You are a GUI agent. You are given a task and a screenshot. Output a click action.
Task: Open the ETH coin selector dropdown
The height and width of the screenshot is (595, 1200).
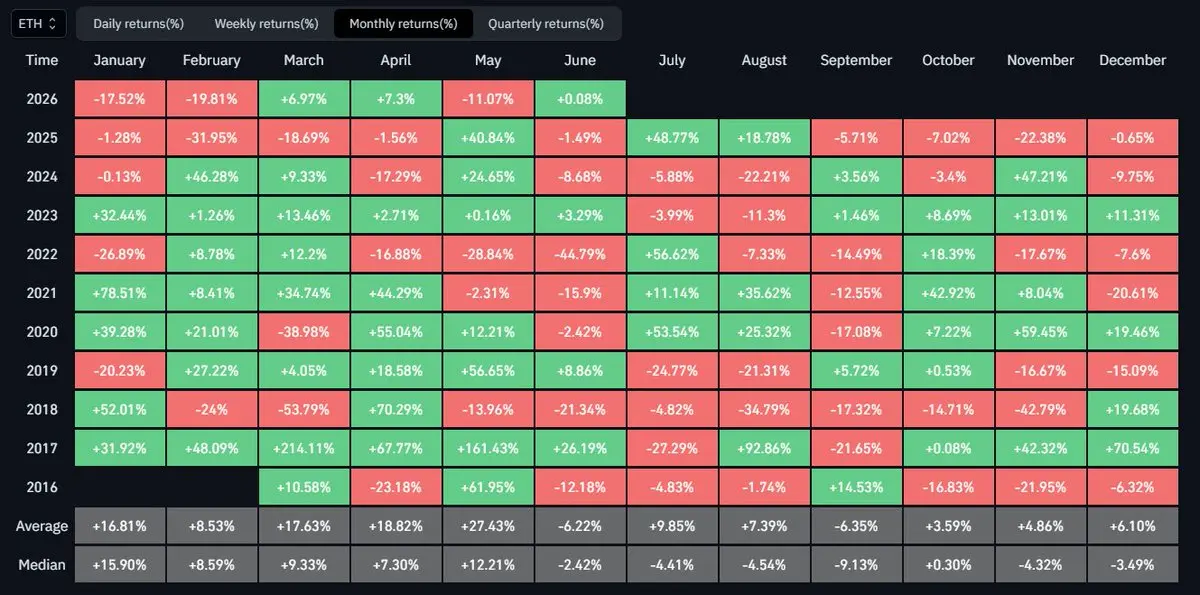39,22
